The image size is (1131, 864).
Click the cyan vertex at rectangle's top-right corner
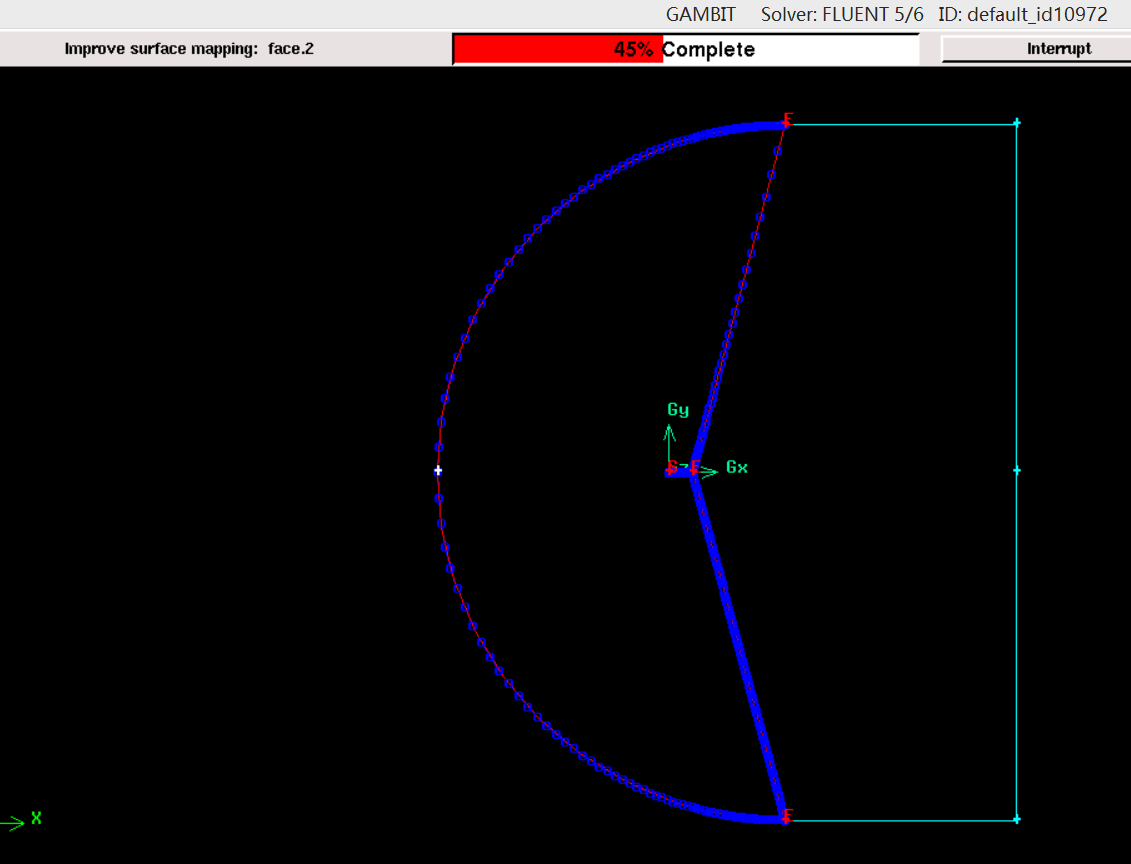(x=1016, y=123)
